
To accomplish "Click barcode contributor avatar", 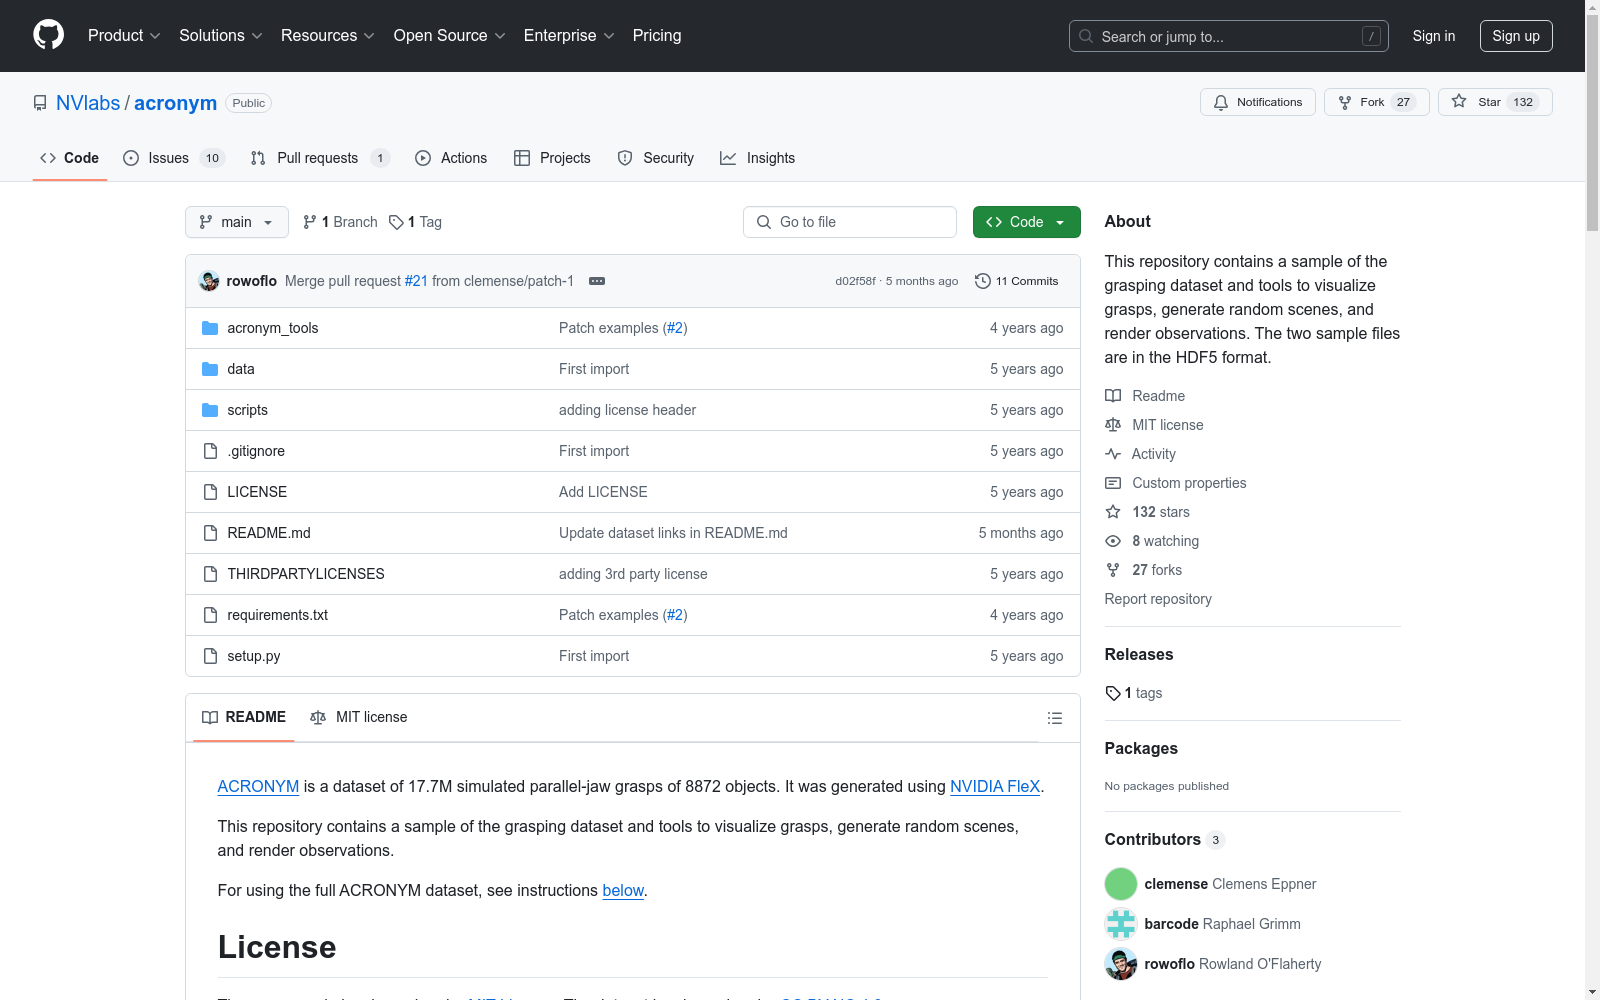I will (1121, 924).
